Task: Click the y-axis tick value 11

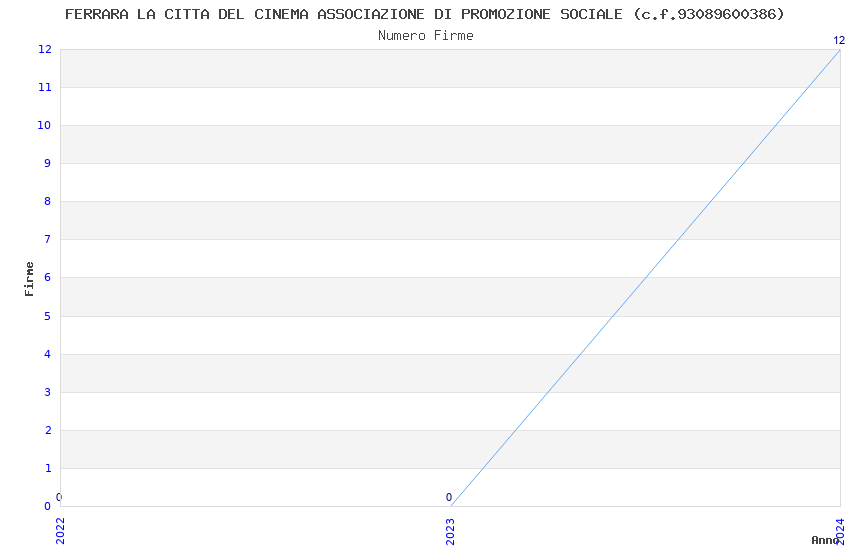Action: point(45,87)
